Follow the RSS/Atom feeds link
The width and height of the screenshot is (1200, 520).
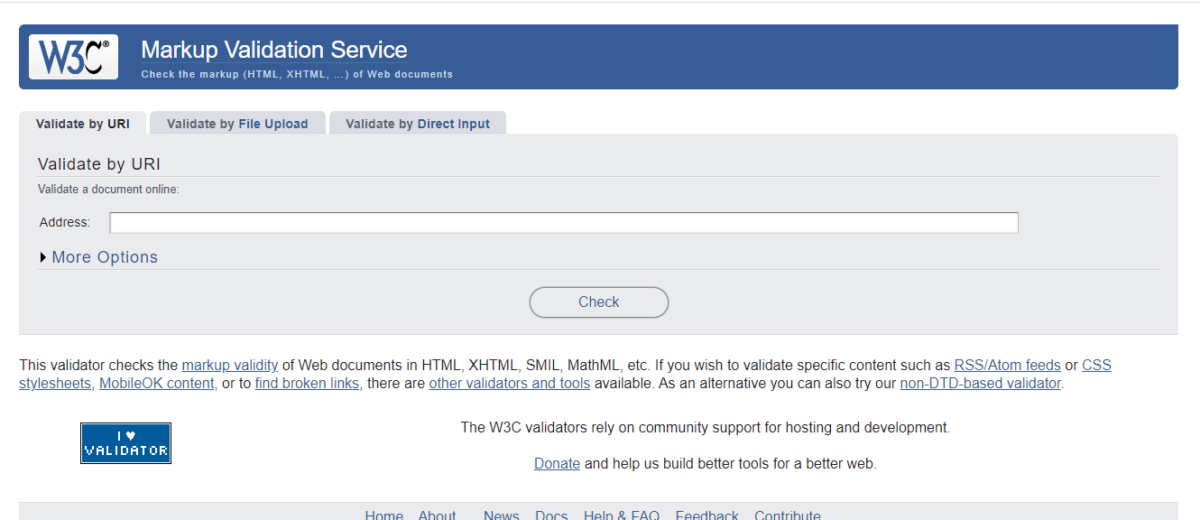coord(1006,365)
